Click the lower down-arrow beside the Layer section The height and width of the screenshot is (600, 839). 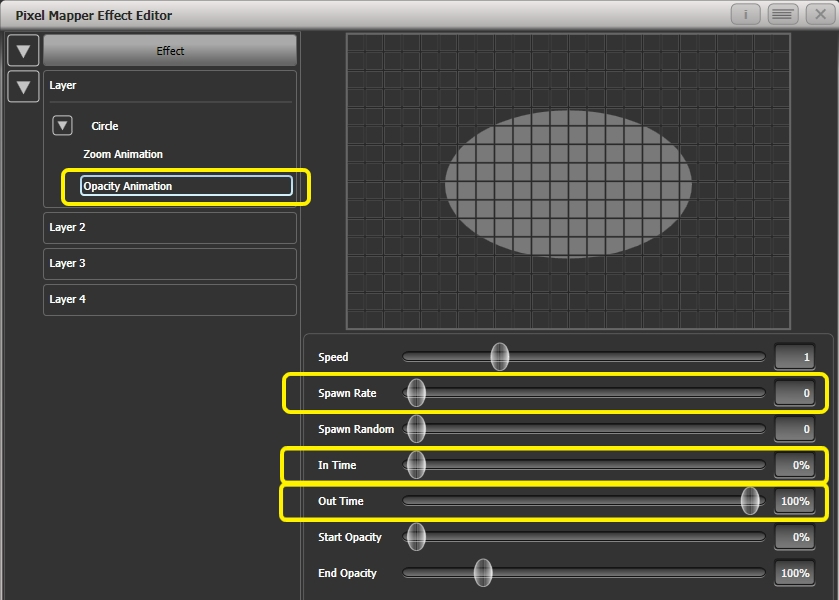coord(22,85)
